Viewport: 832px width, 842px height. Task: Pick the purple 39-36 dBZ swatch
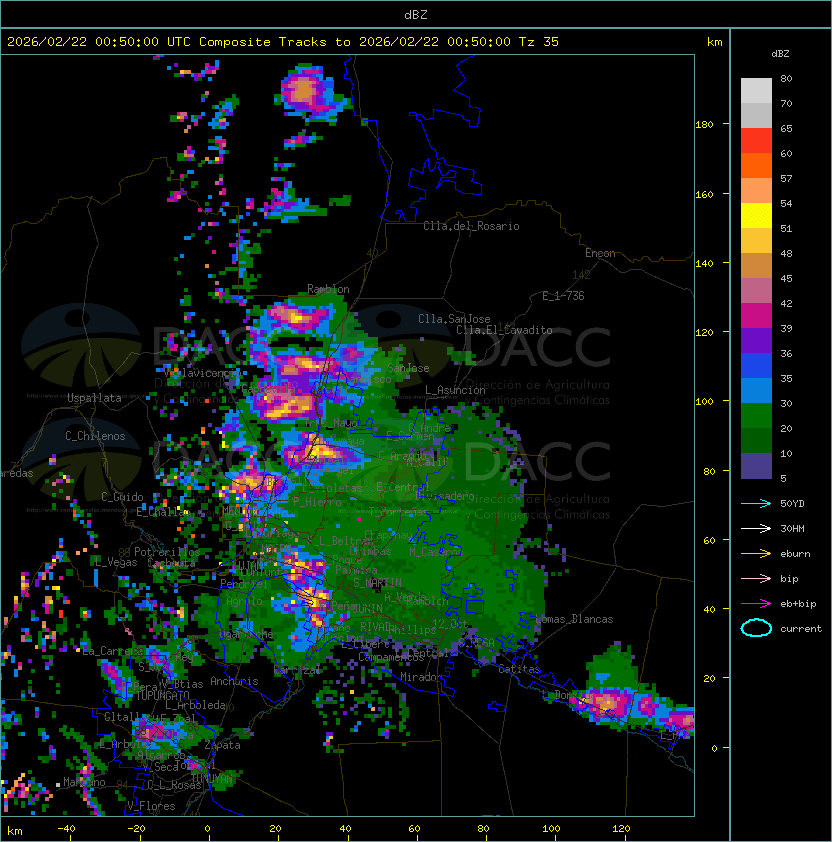[x=756, y=340]
